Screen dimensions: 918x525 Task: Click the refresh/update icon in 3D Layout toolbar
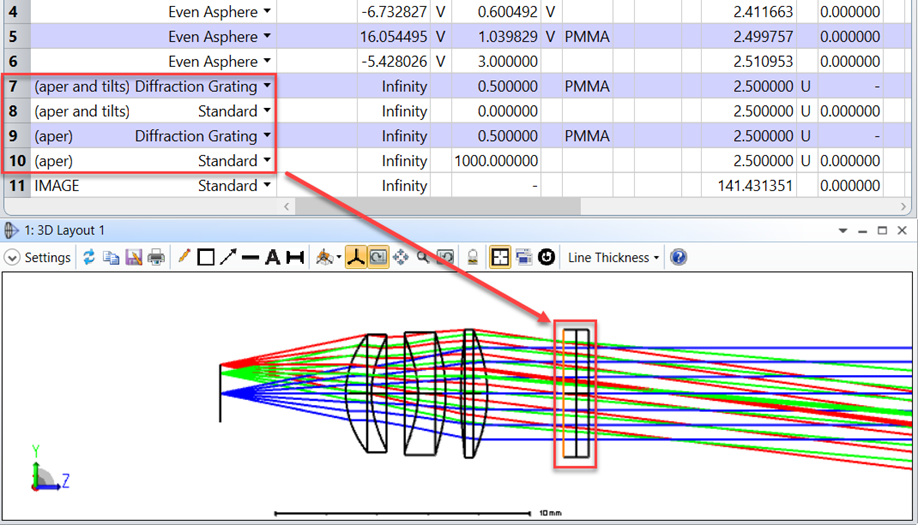point(89,258)
